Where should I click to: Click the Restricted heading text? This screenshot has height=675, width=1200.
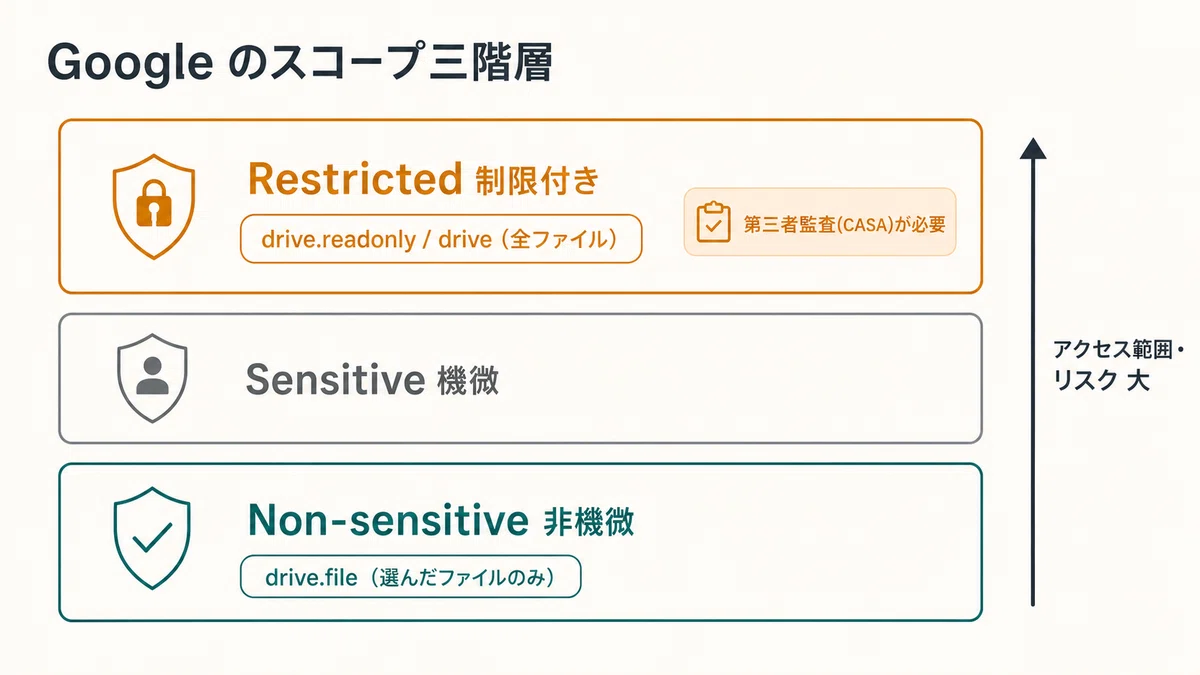pos(355,179)
